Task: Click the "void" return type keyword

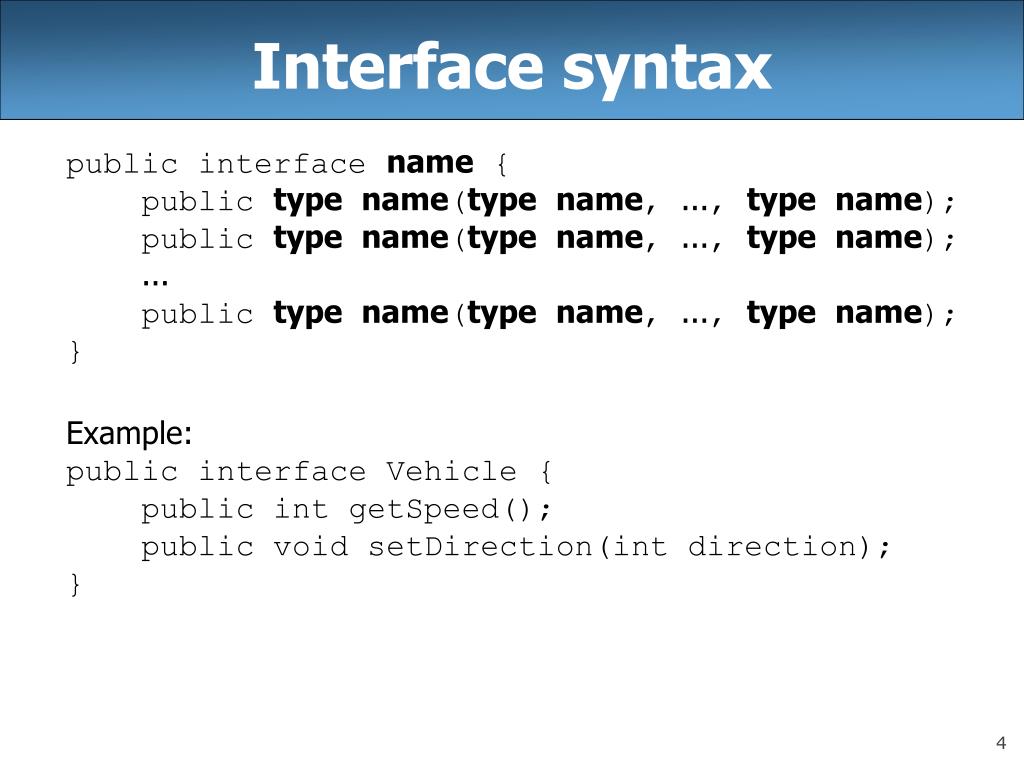Action: pos(311,547)
